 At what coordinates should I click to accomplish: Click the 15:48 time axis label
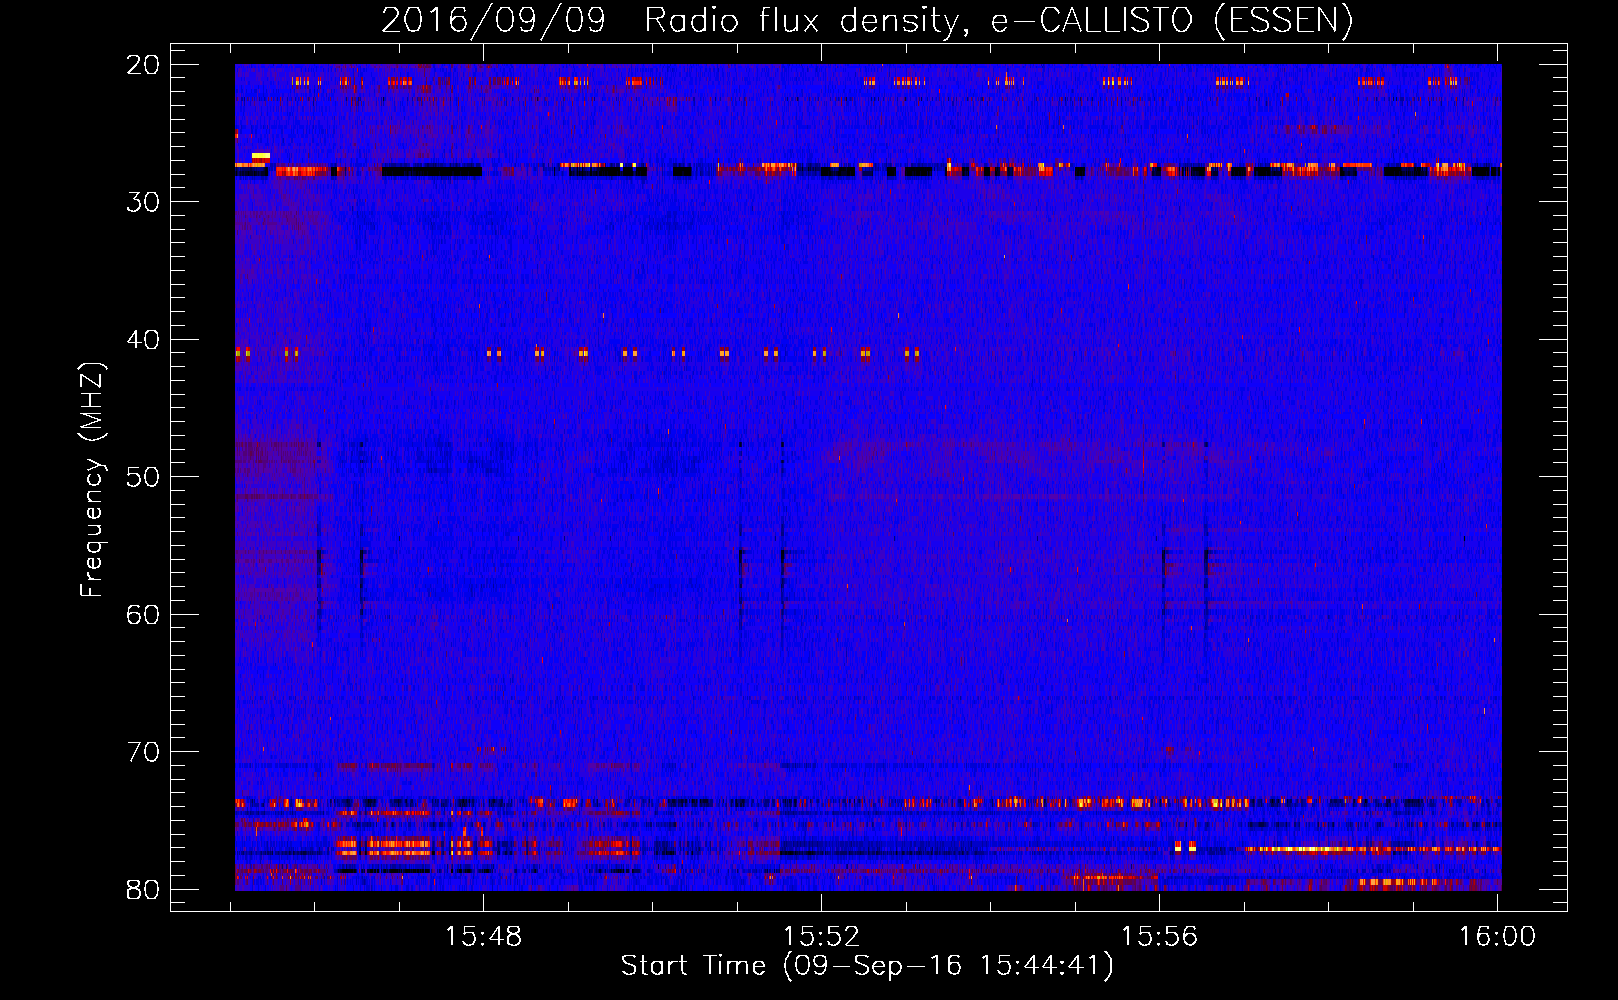484,936
